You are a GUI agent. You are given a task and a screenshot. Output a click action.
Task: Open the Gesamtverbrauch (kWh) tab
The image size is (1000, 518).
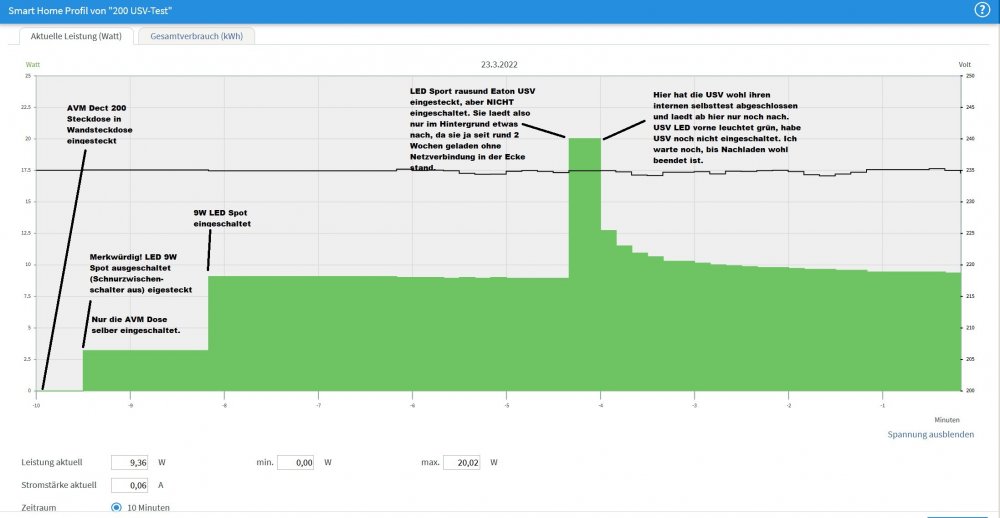[x=196, y=36]
